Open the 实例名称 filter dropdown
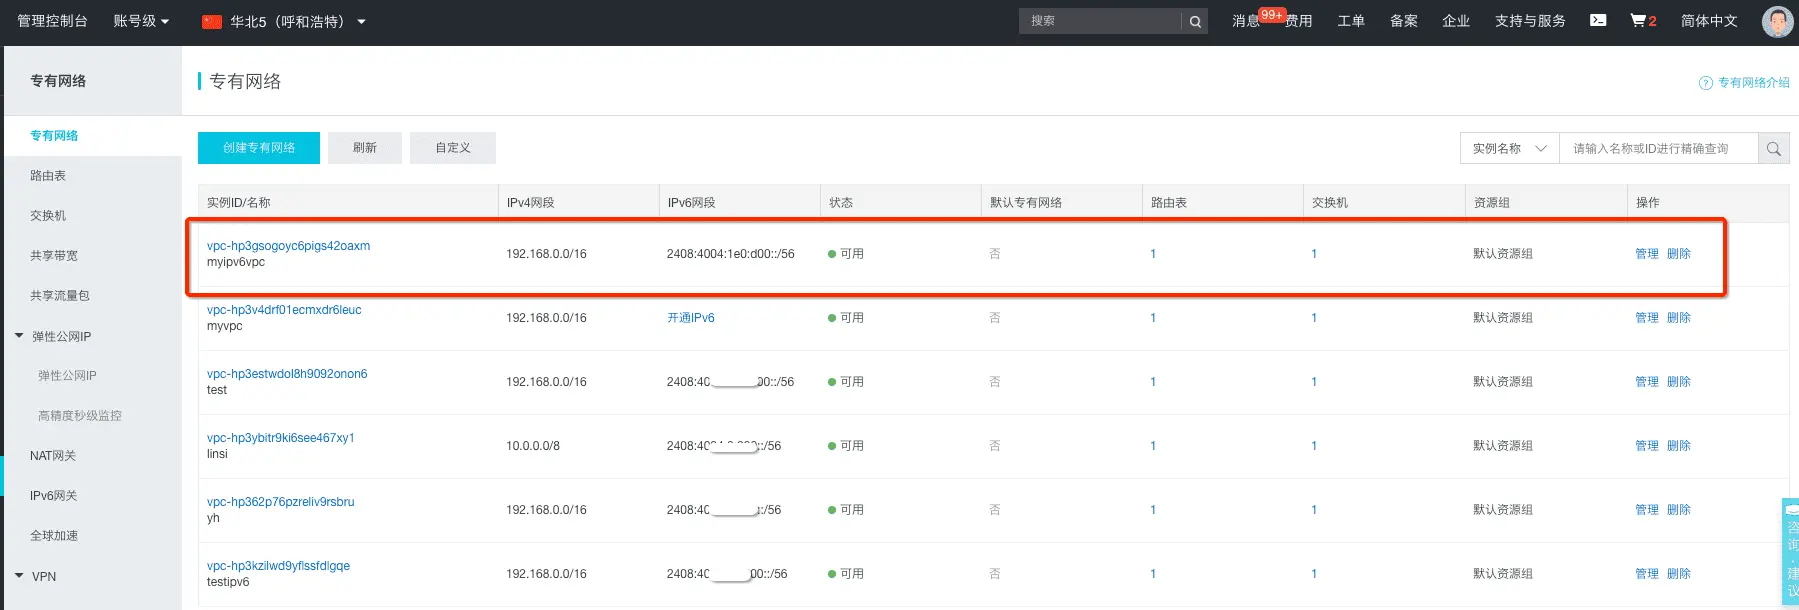 1509,148
